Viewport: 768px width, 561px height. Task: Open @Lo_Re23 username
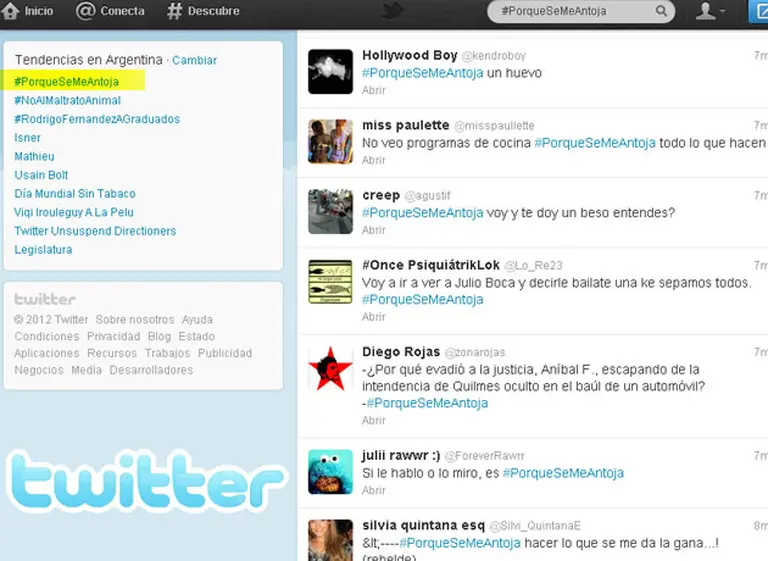533,266
